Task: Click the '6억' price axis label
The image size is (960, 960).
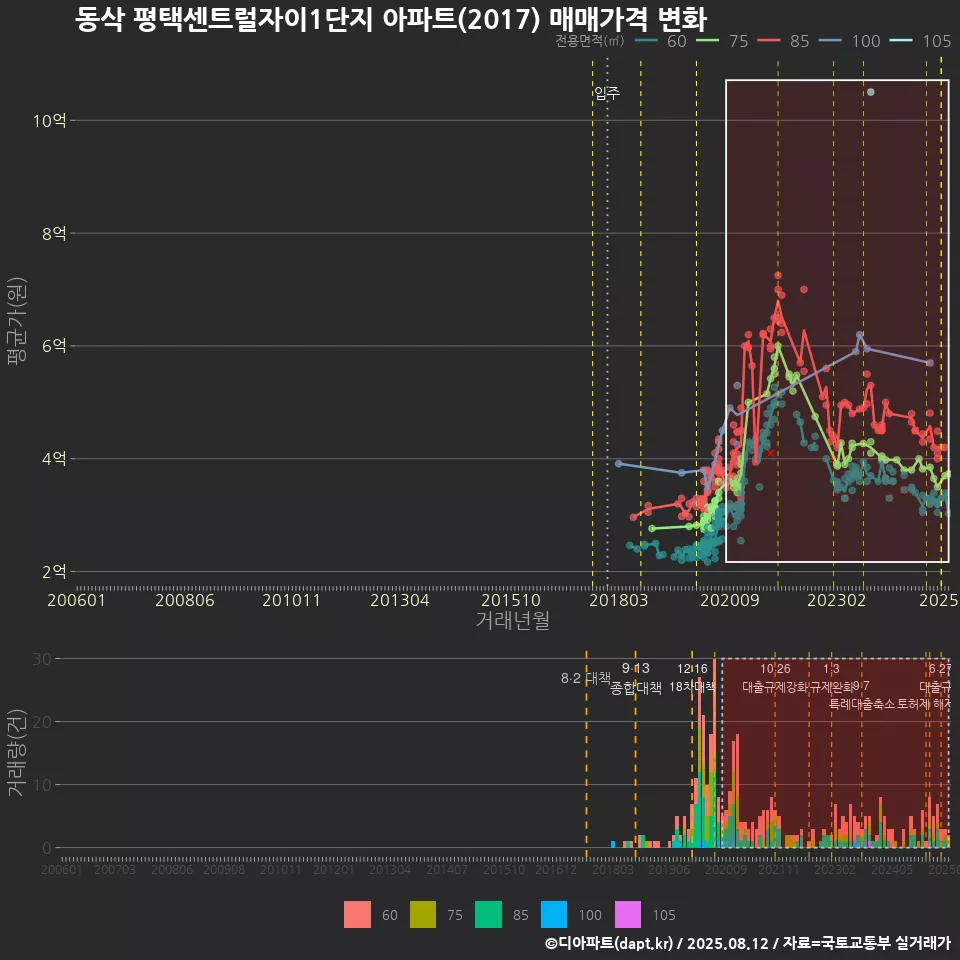Action: pos(54,346)
